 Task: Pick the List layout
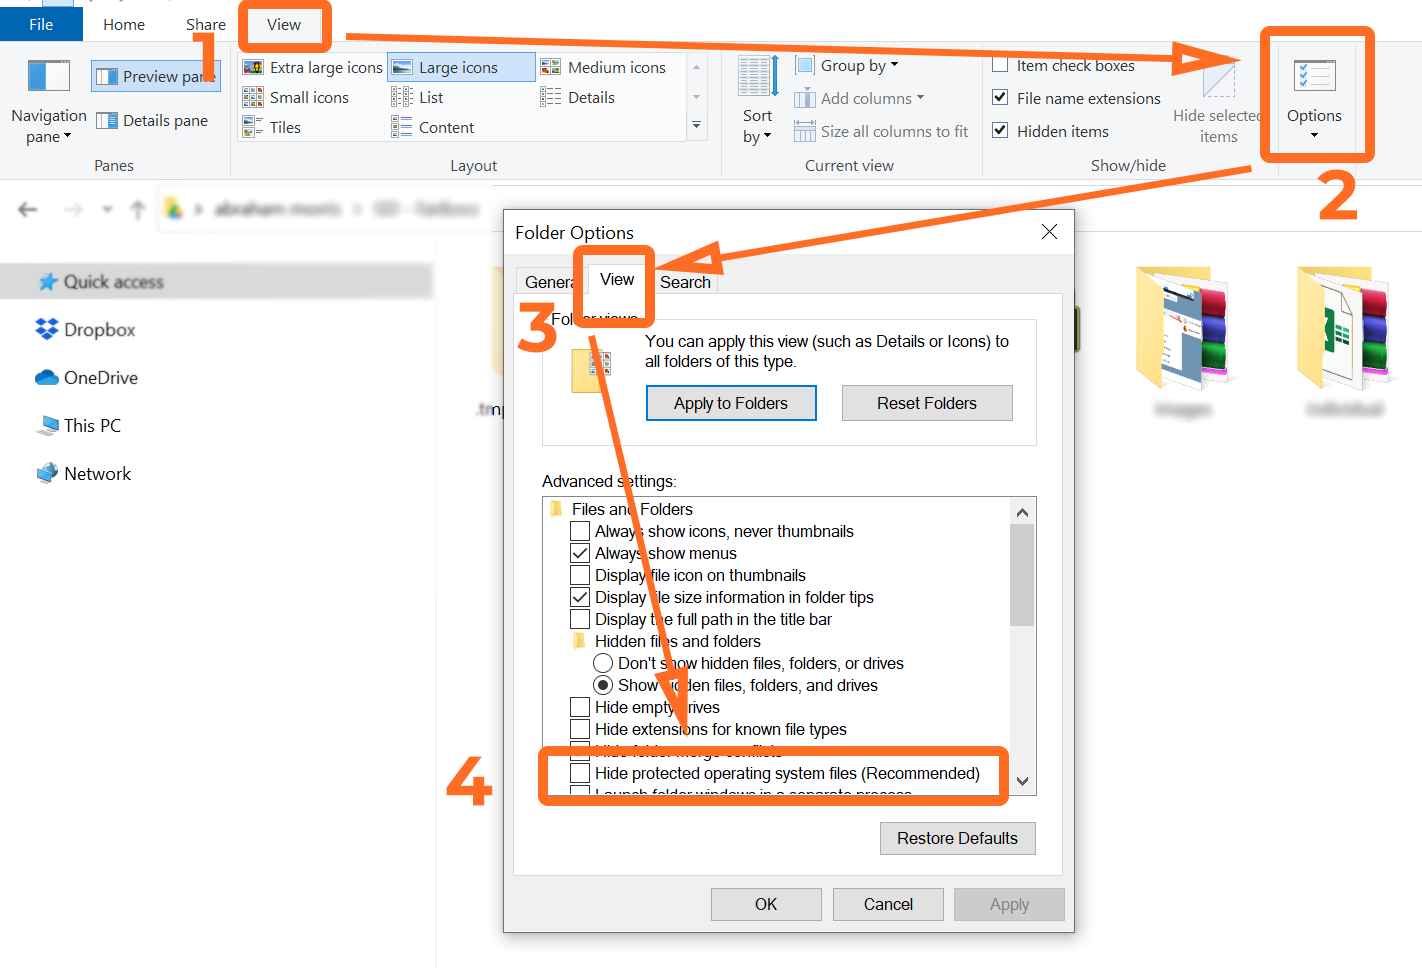[418, 97]
